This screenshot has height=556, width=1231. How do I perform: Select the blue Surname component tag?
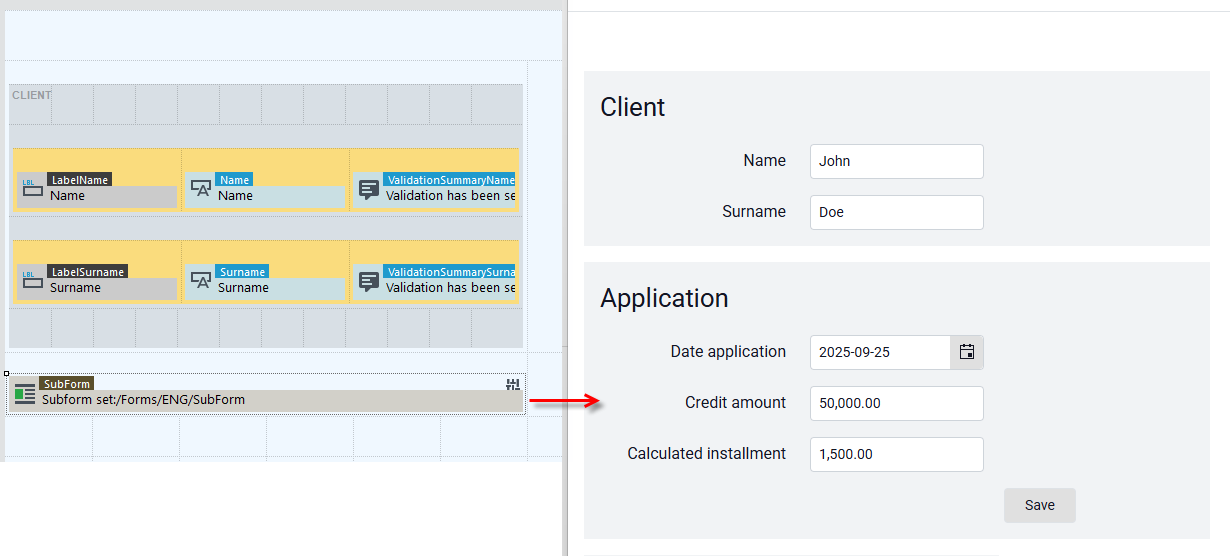pos(242,271)
